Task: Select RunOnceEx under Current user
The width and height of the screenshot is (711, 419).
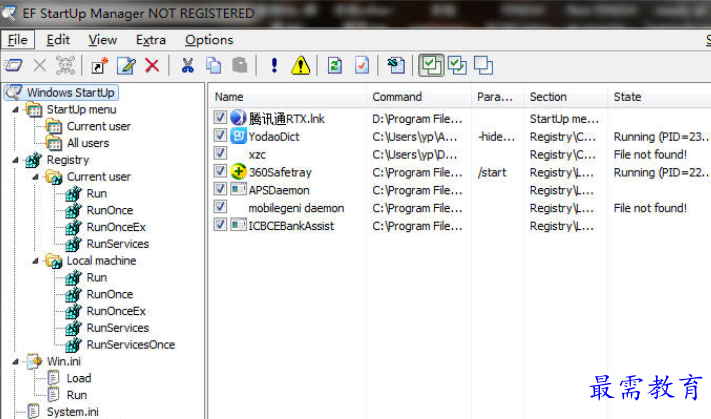Action: 116,227
